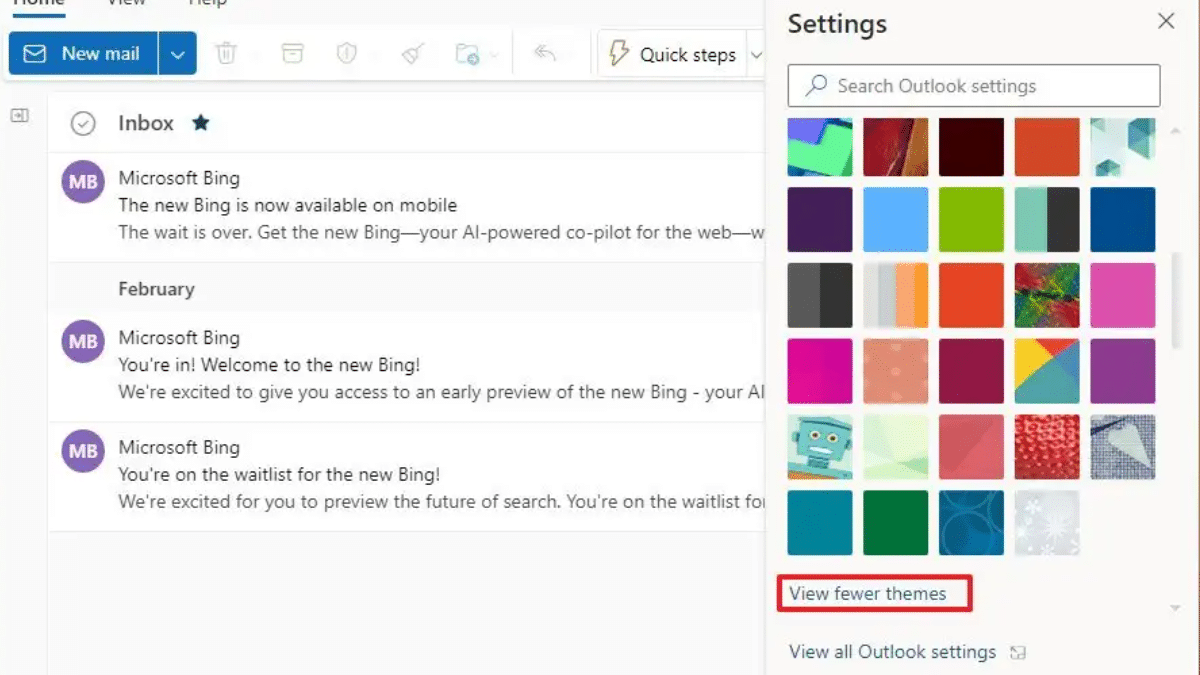
Task: Toggle the favorite star next to Inbox
Action: click(x=201, y=123)
